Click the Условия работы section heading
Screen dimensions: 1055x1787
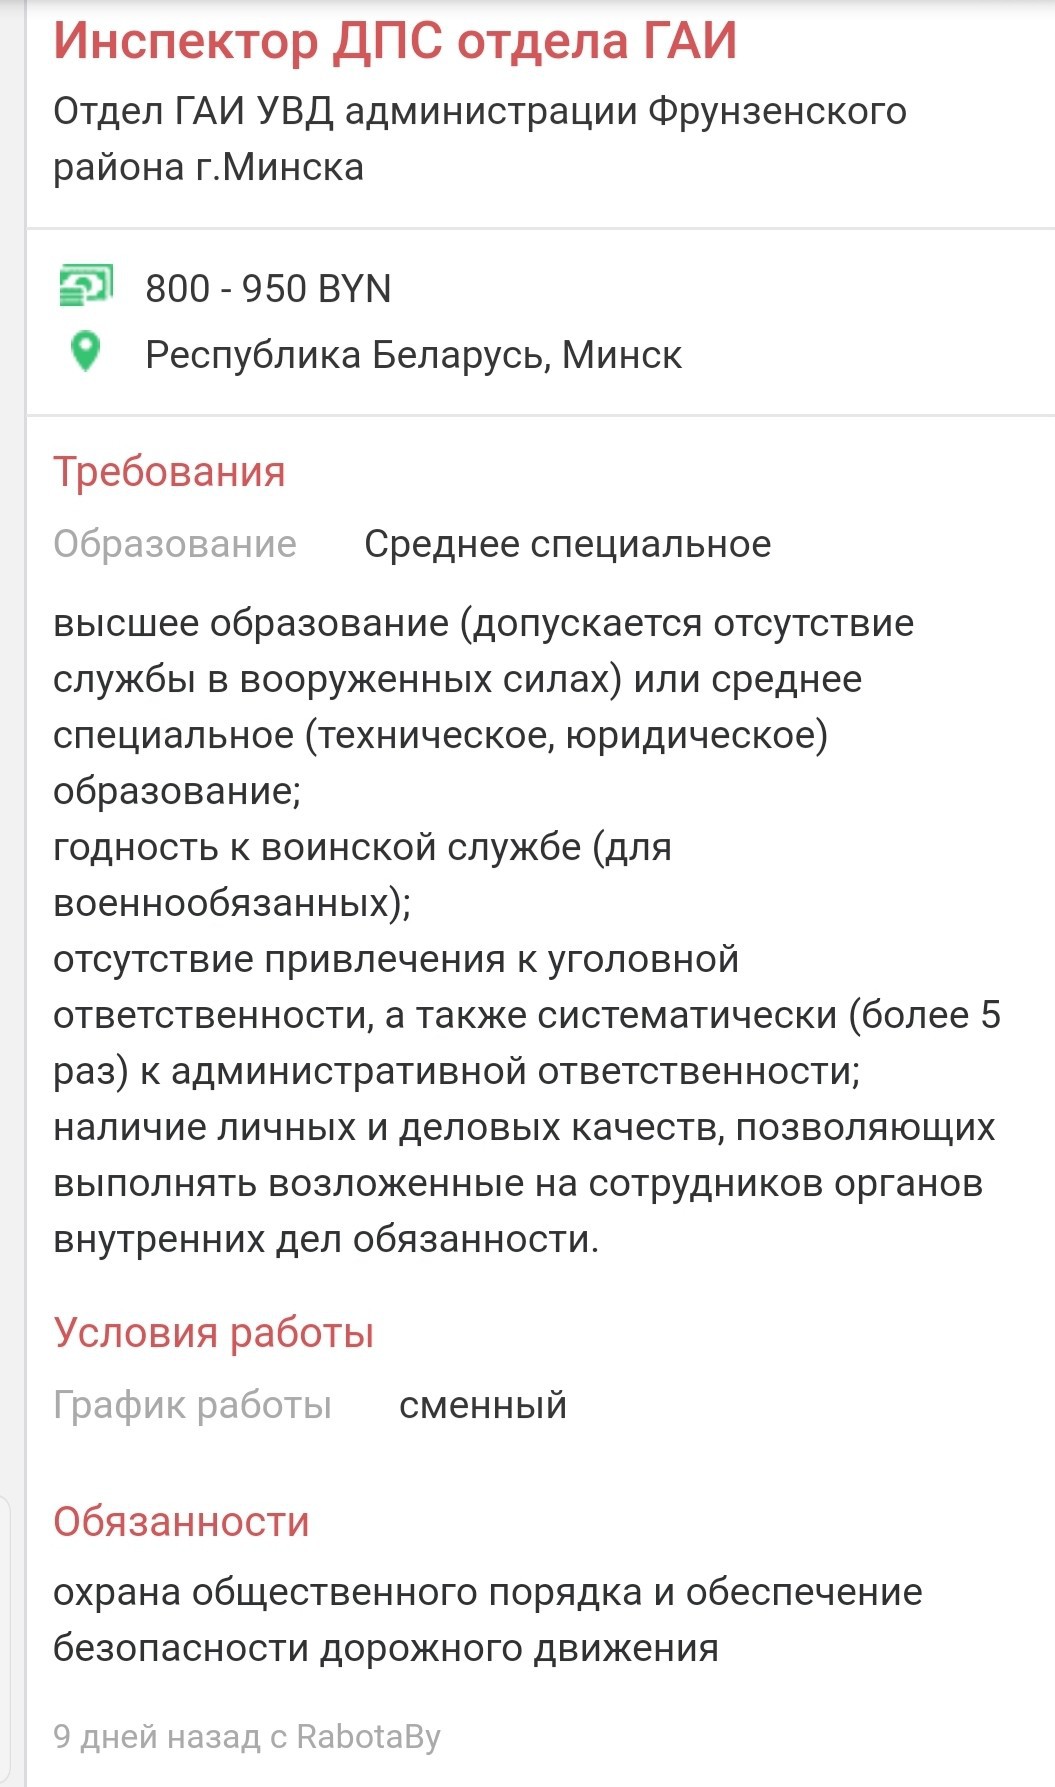[x=213, y=1333]
